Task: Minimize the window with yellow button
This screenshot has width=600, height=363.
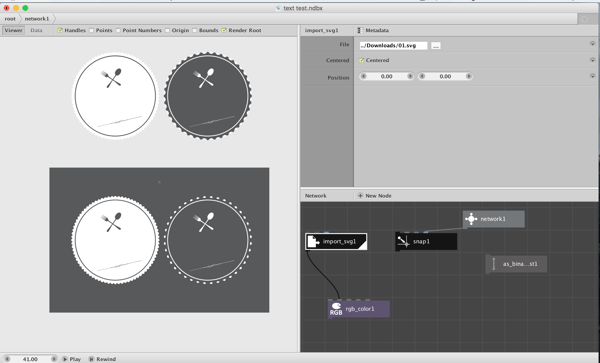Action: [x=16, y=8]
